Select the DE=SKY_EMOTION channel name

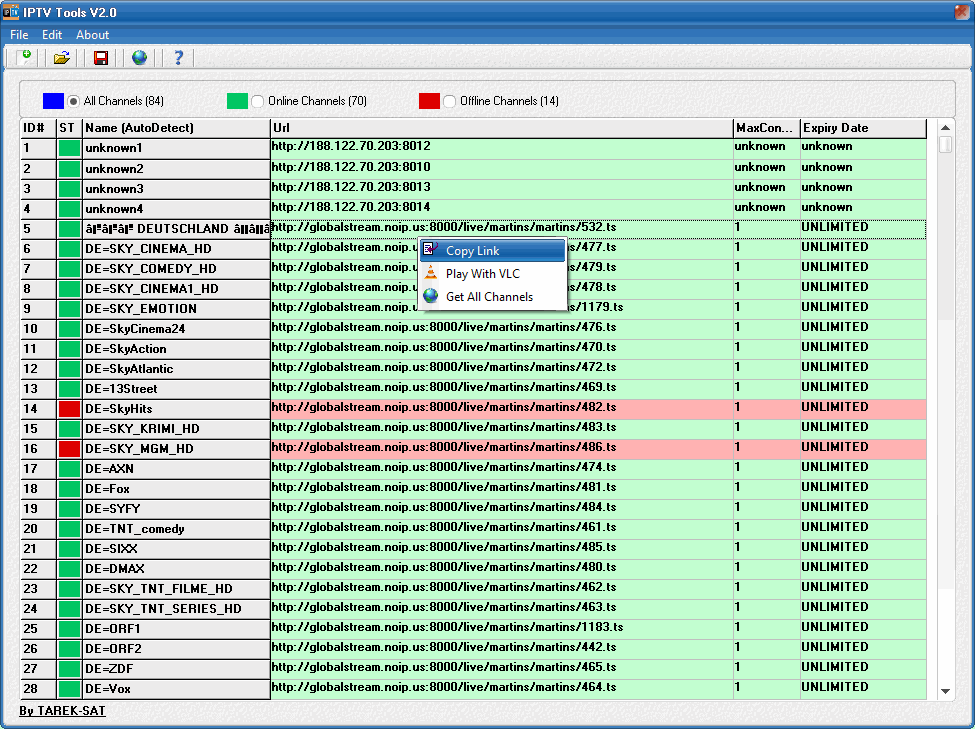pyautogui.click(x=141, y=309)
